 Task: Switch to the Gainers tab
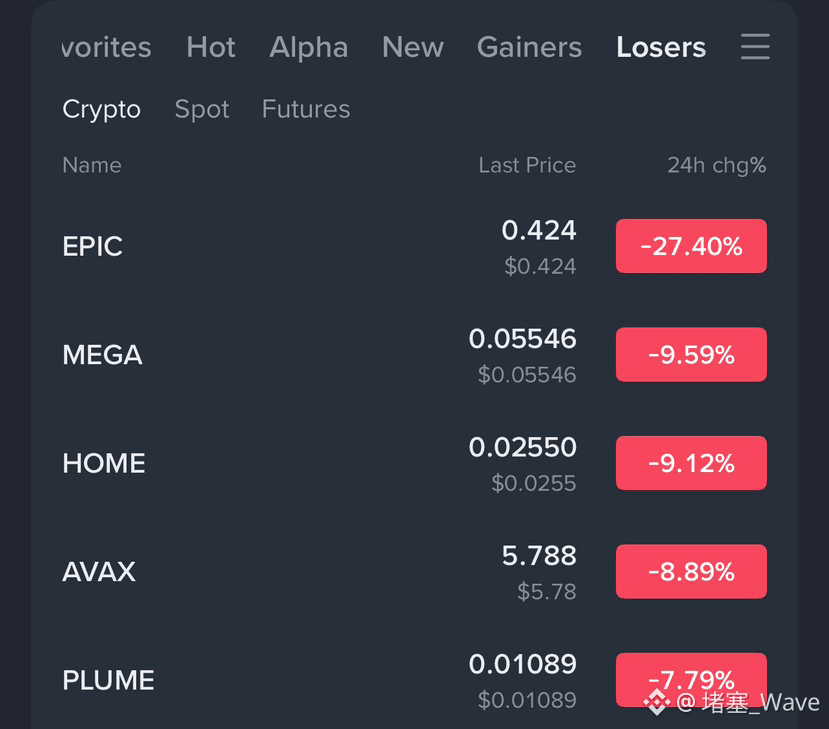[529, 47]
